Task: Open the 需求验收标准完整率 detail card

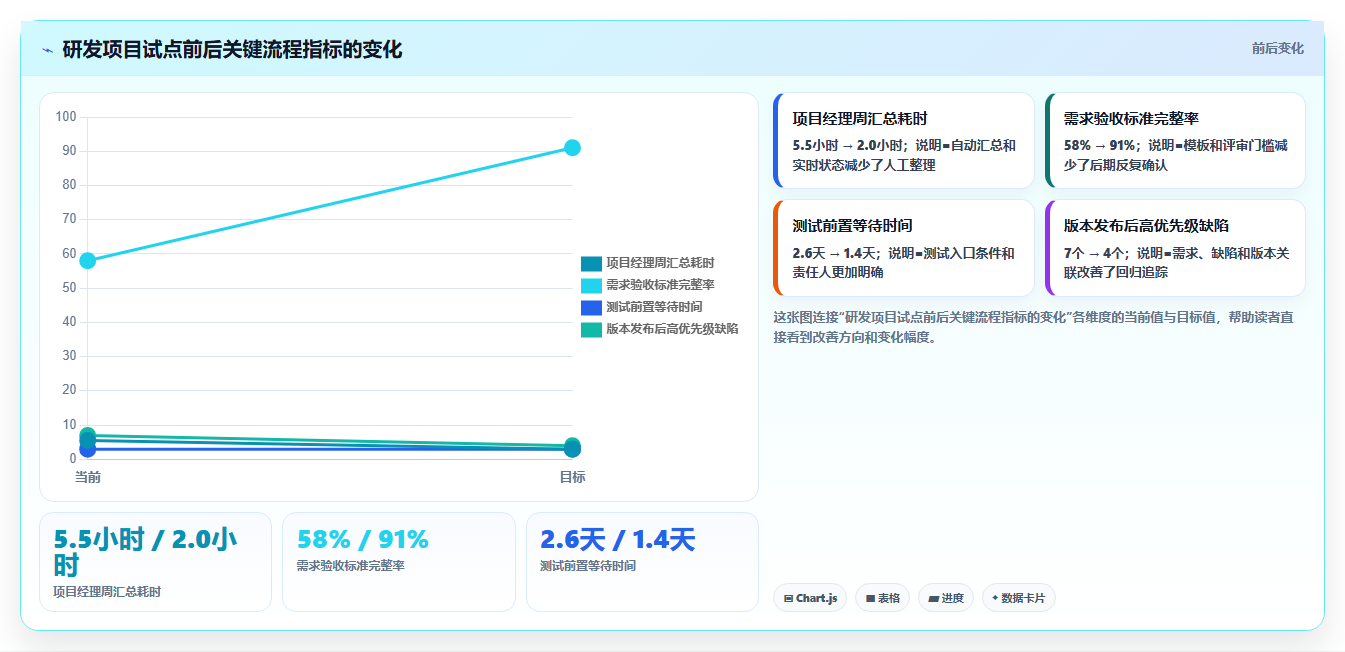Action: coord(1175,141)
